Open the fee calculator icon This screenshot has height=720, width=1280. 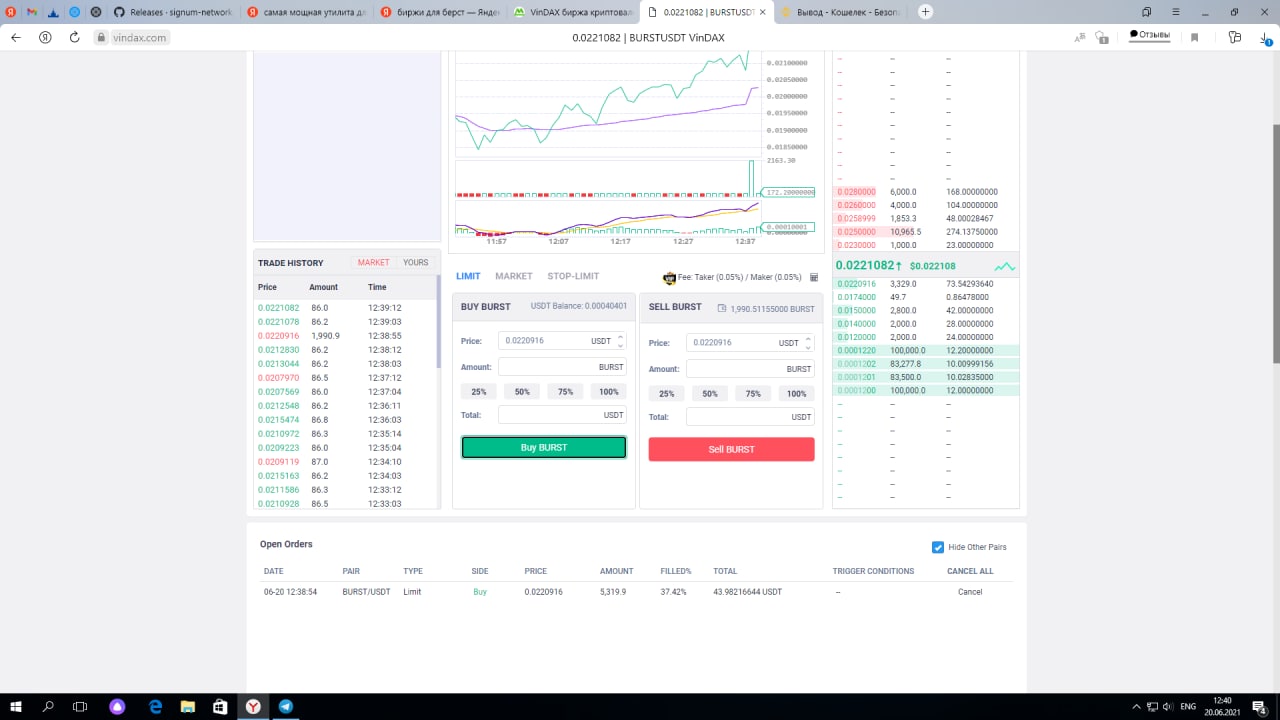tap(814, 277)
